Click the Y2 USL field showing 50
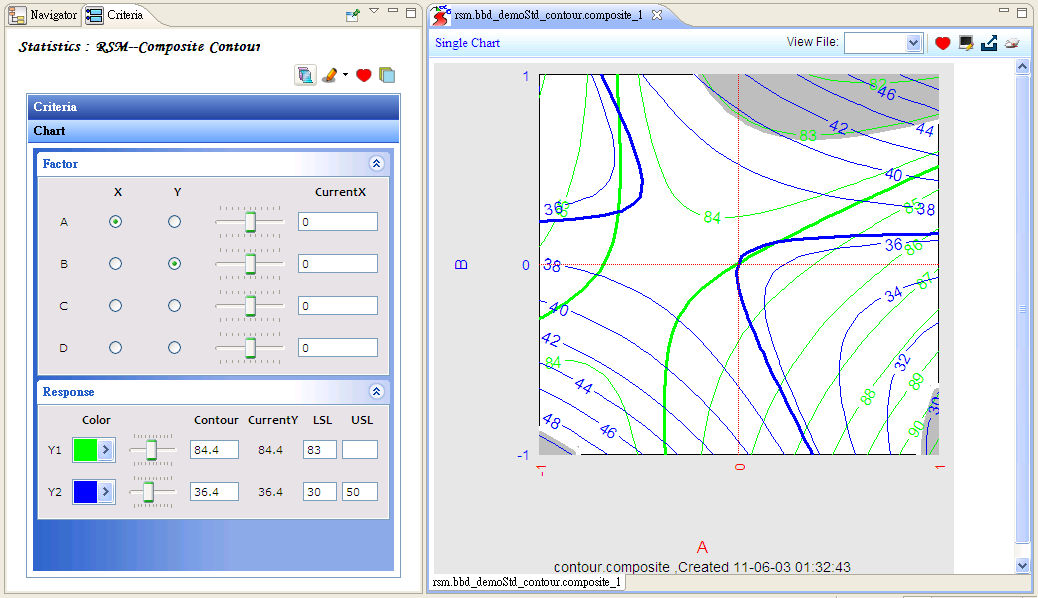The width and height of the screenshot is (1038, 598). click(360, 492)
